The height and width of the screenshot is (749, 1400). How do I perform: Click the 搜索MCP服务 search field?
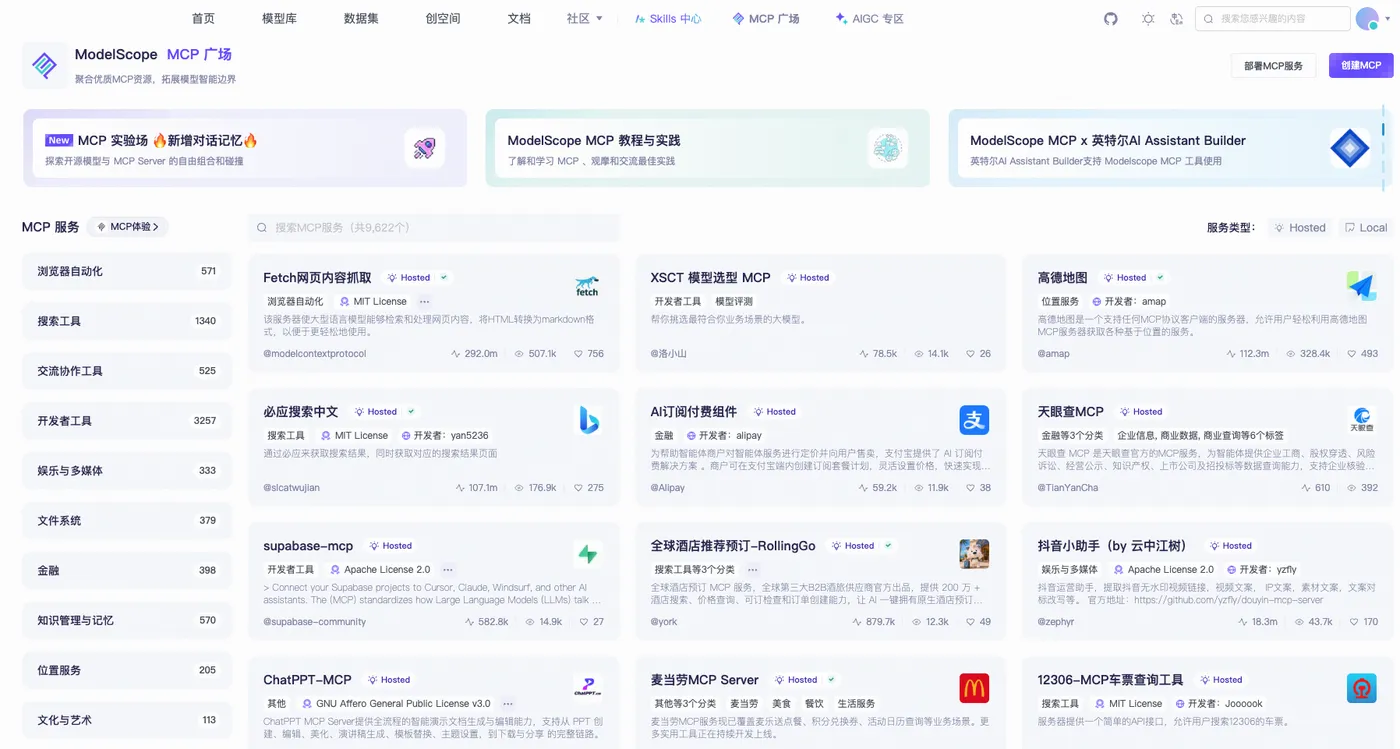pos(434,228)
